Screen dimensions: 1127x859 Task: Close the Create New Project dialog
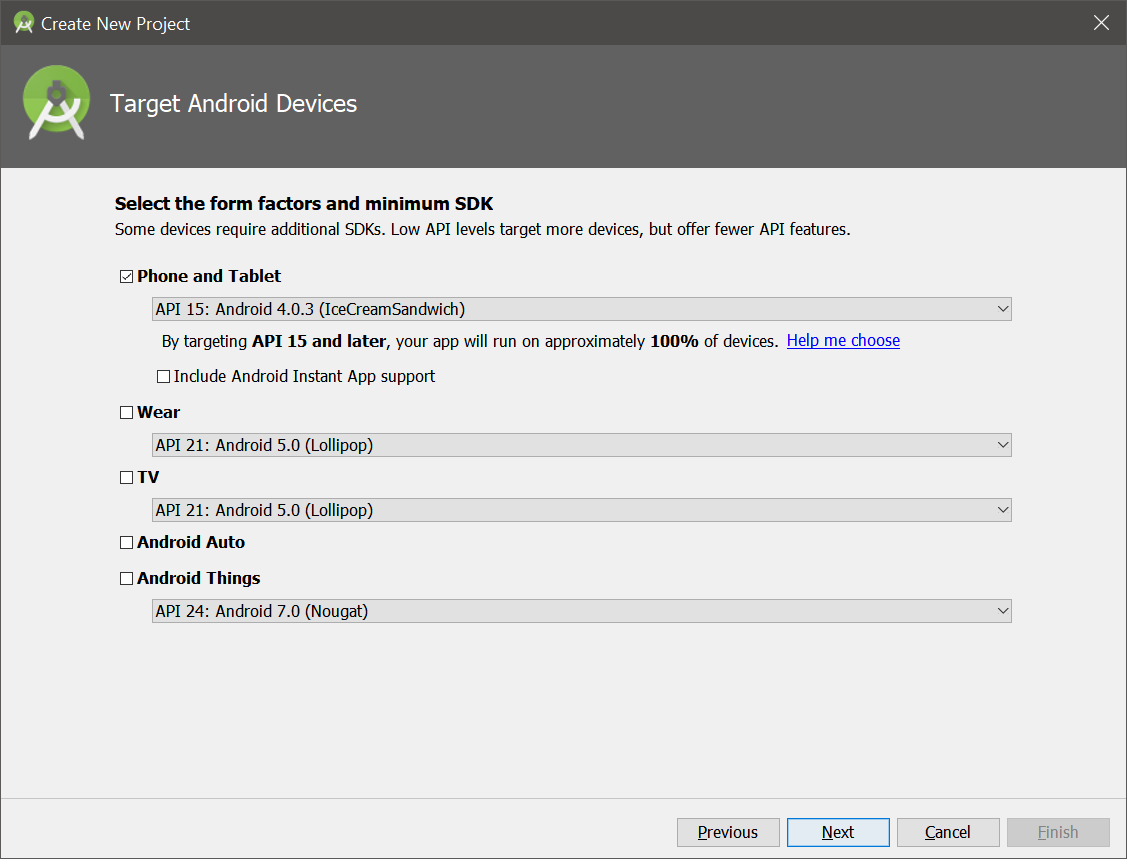coord(1101,23)
